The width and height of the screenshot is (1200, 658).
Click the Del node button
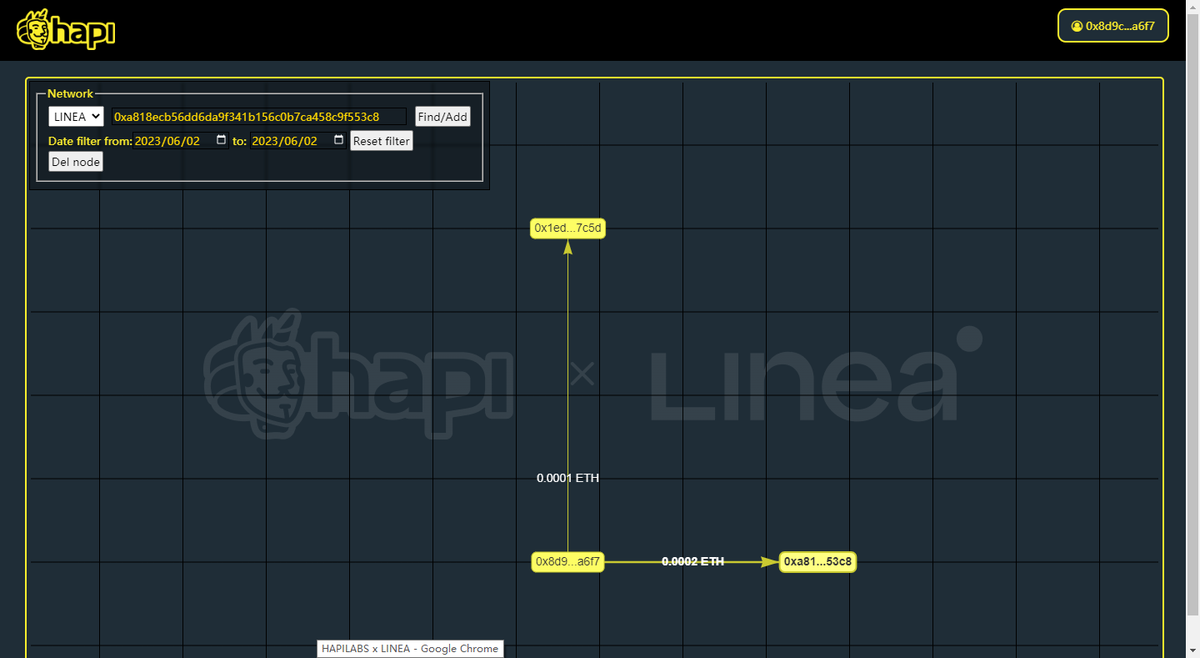[76, 162]
